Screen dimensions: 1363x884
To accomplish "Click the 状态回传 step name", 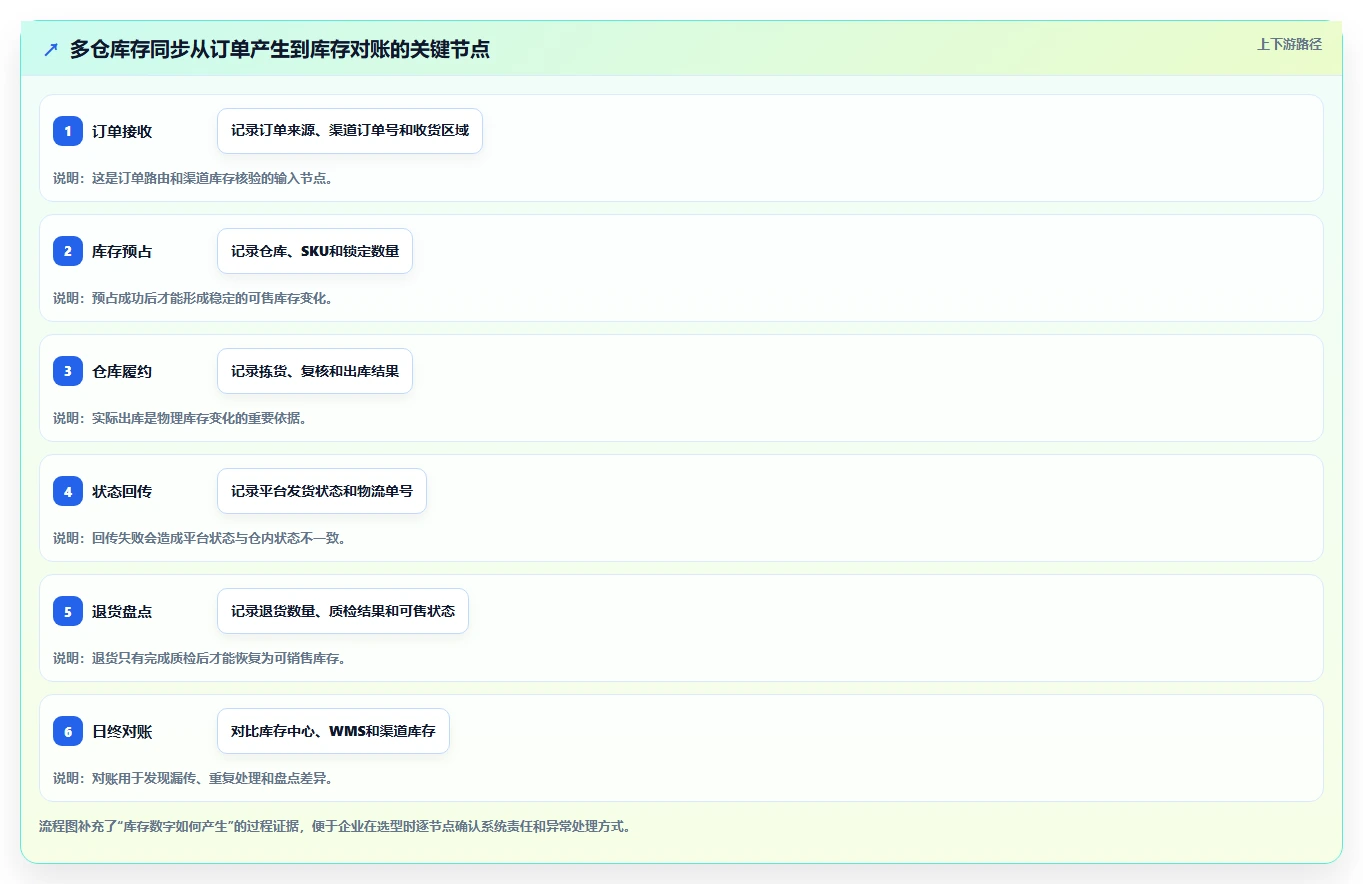I will click(x=122, y=491).
